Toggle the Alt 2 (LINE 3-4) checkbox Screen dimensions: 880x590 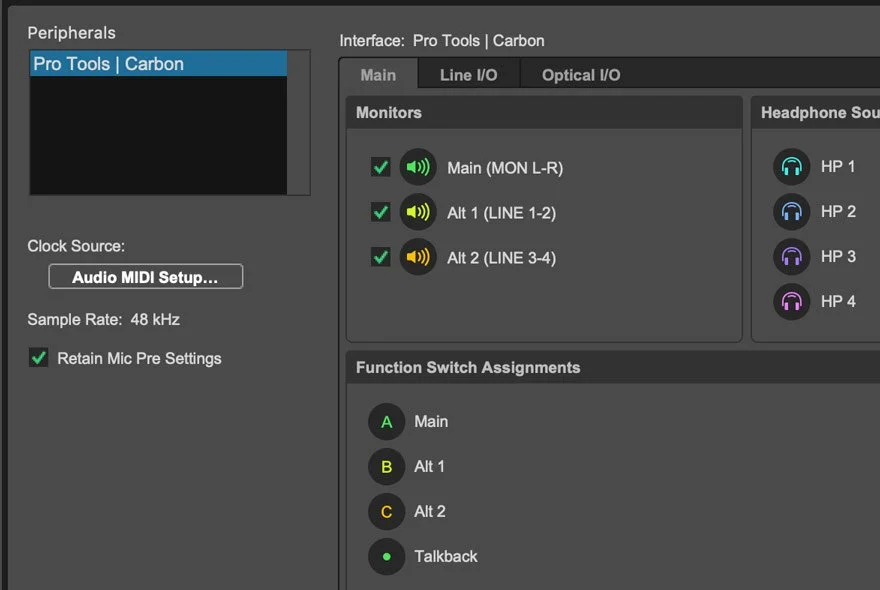click(380, 257)
